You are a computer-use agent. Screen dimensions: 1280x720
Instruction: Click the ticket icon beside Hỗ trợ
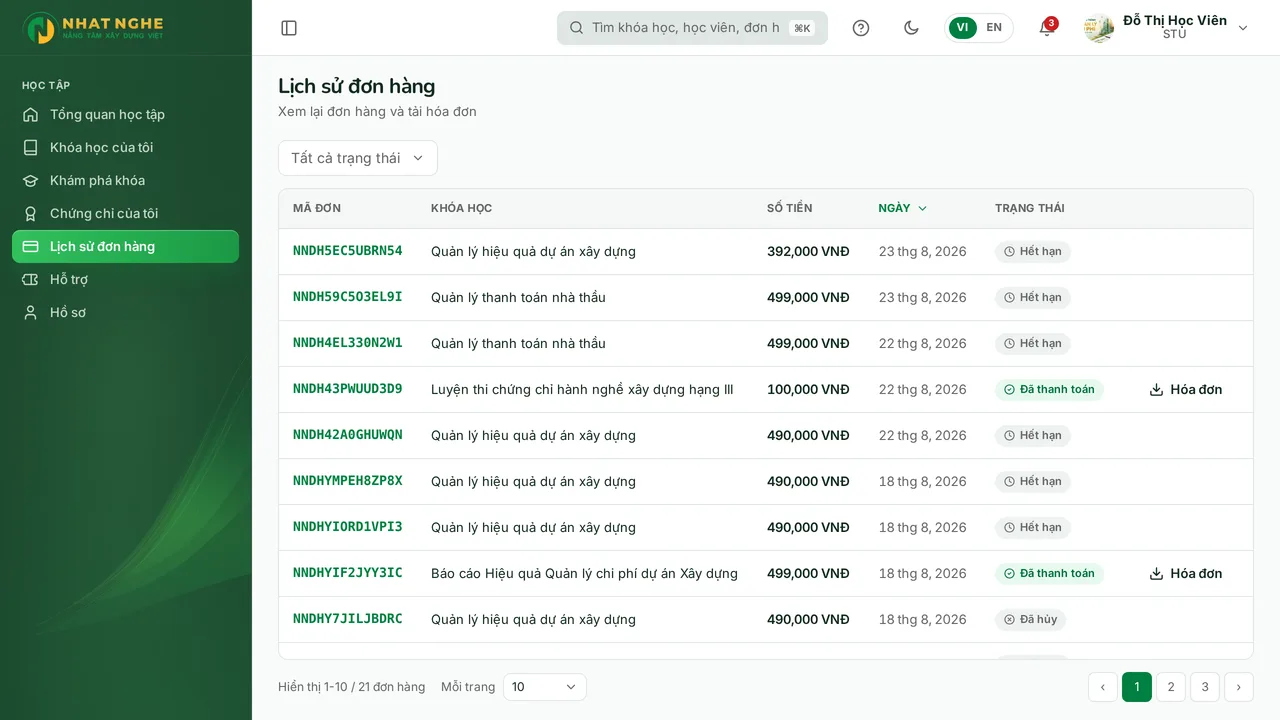click(x=31, y=279)
